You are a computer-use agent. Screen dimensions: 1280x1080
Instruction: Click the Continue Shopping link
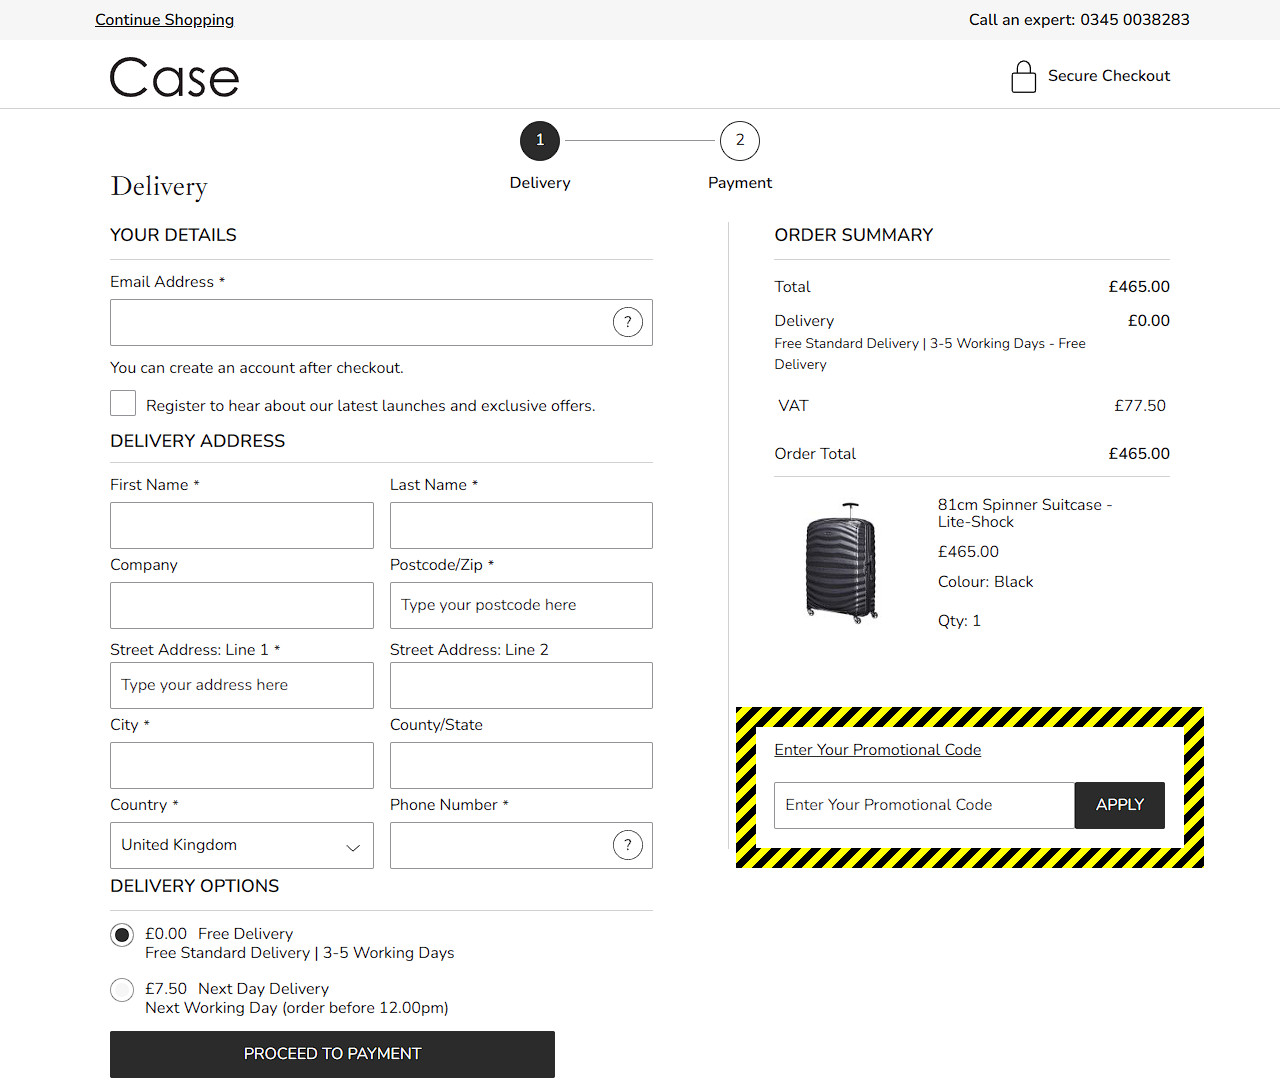click(x=164, y=20)
